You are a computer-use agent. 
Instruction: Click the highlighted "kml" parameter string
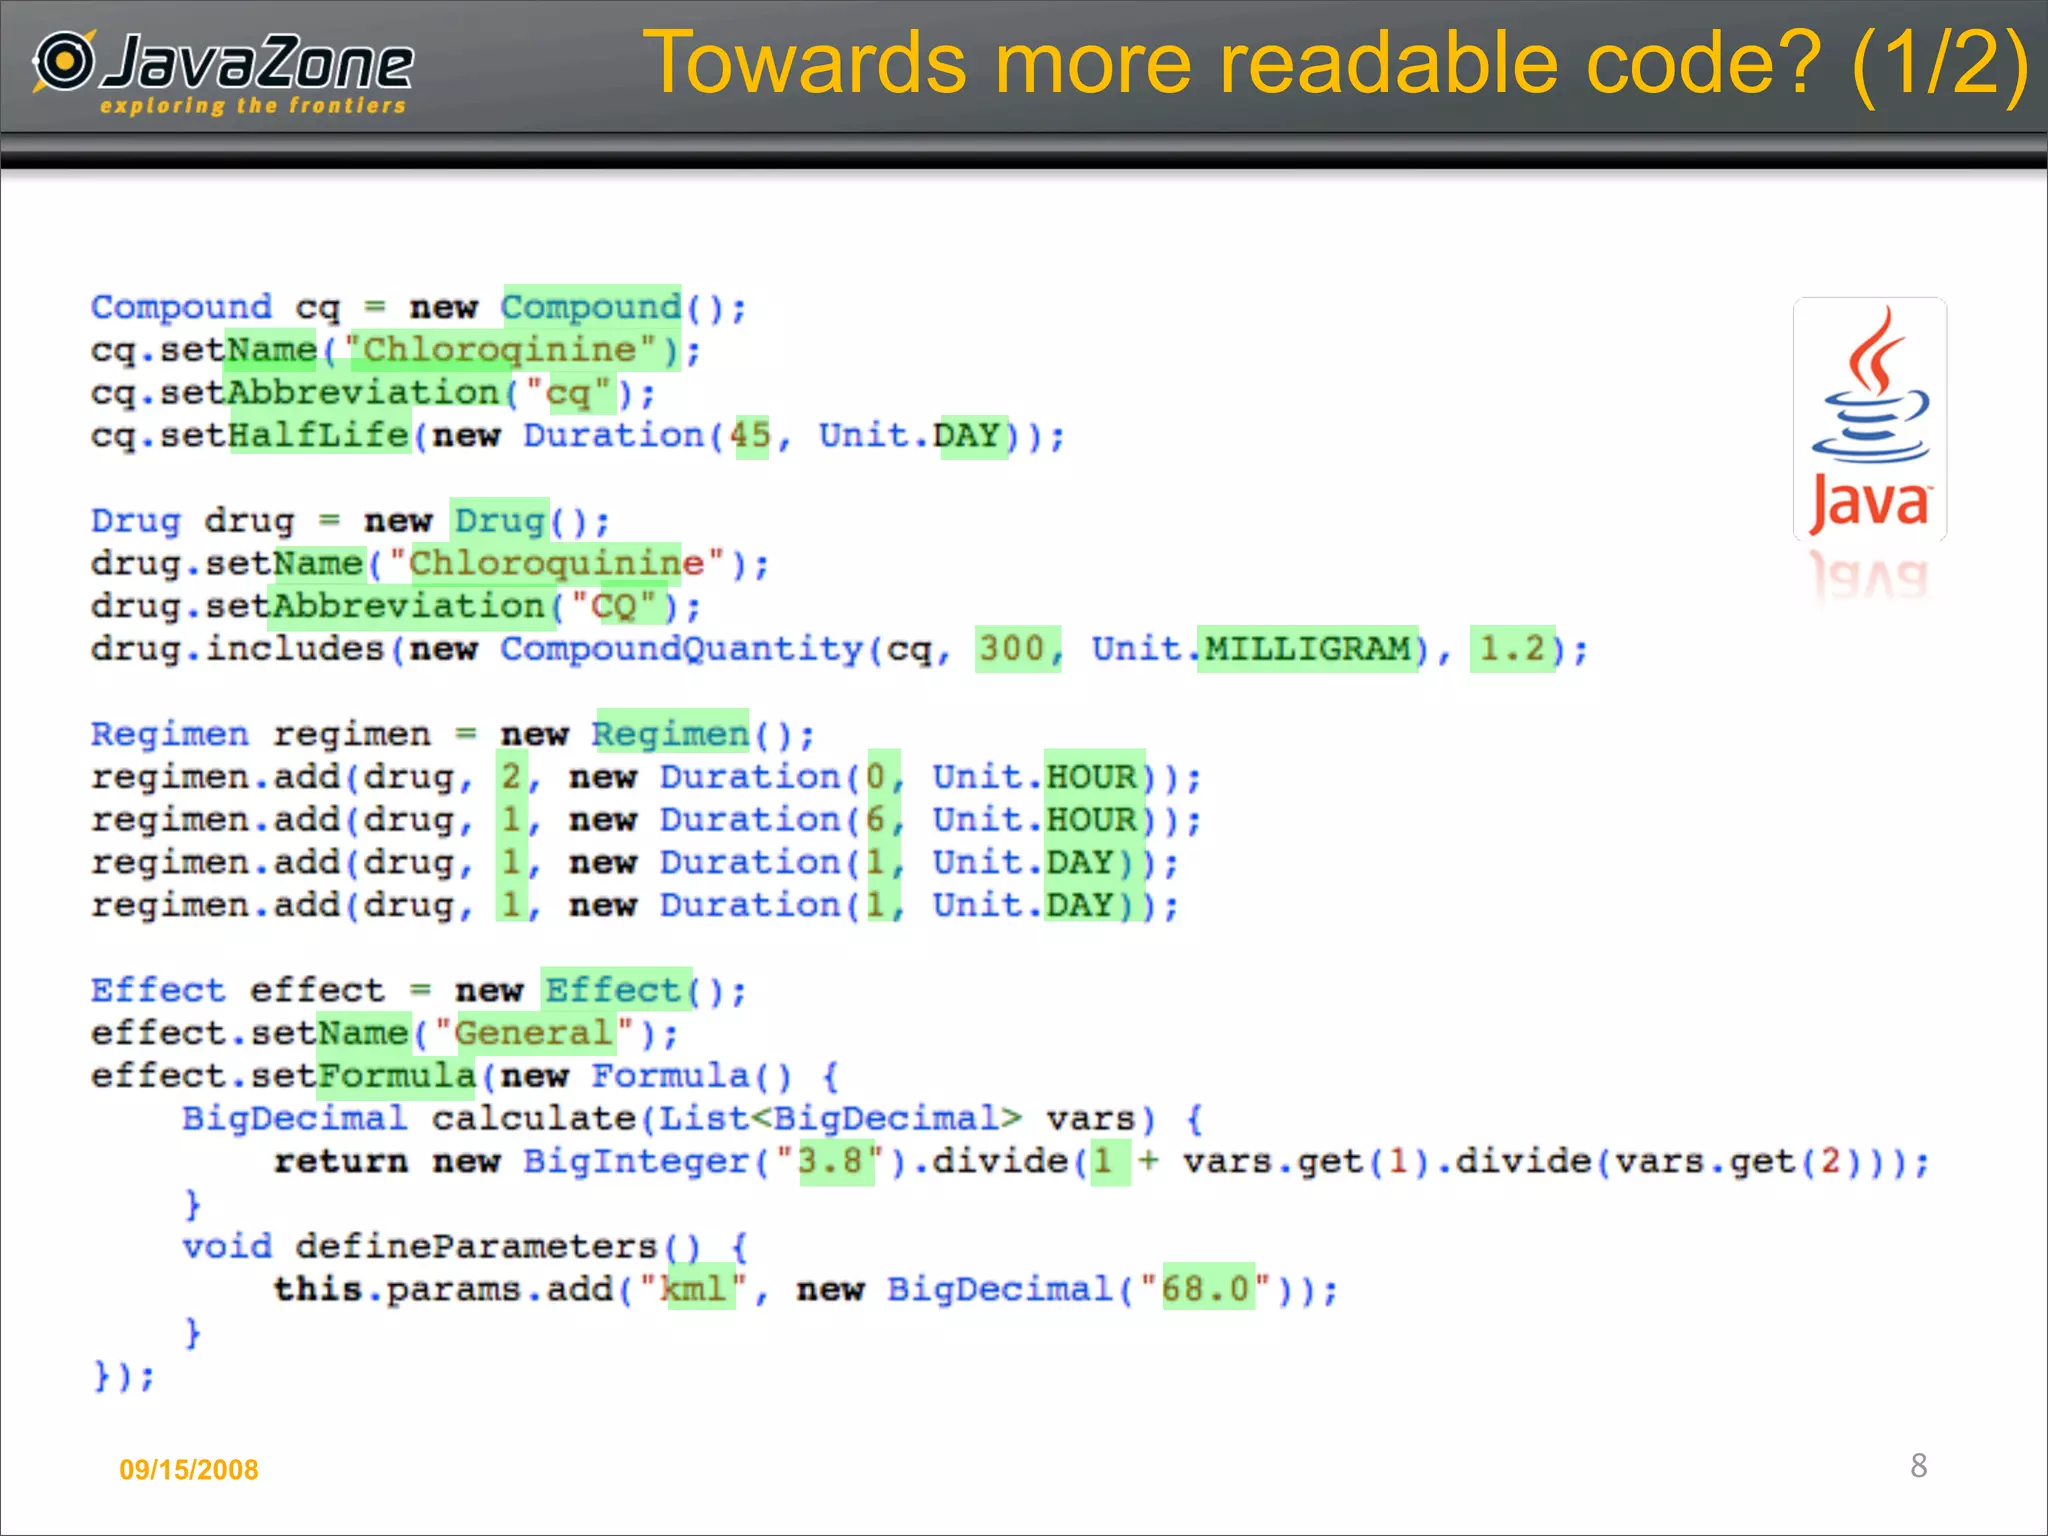coord(699,1289)
